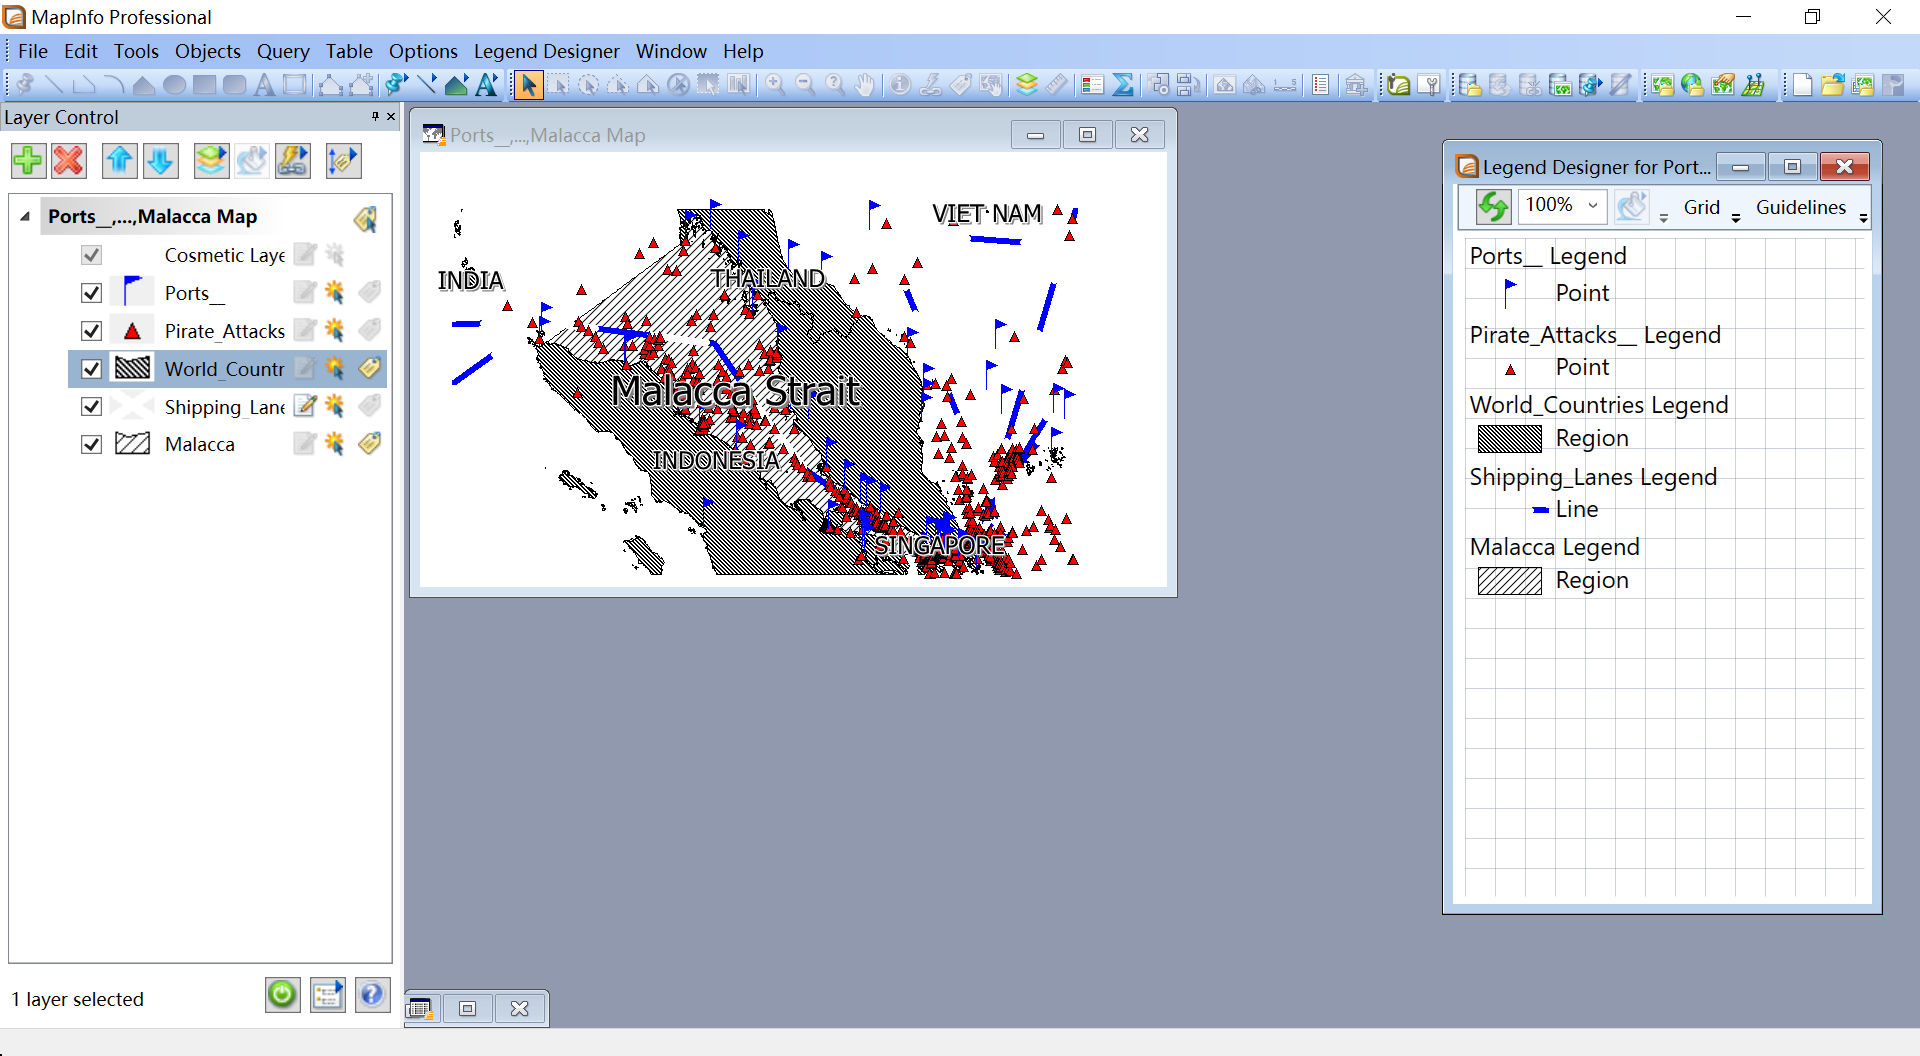
Task: Select the arrow Select tool in toolbar
Action: point(528,85)
